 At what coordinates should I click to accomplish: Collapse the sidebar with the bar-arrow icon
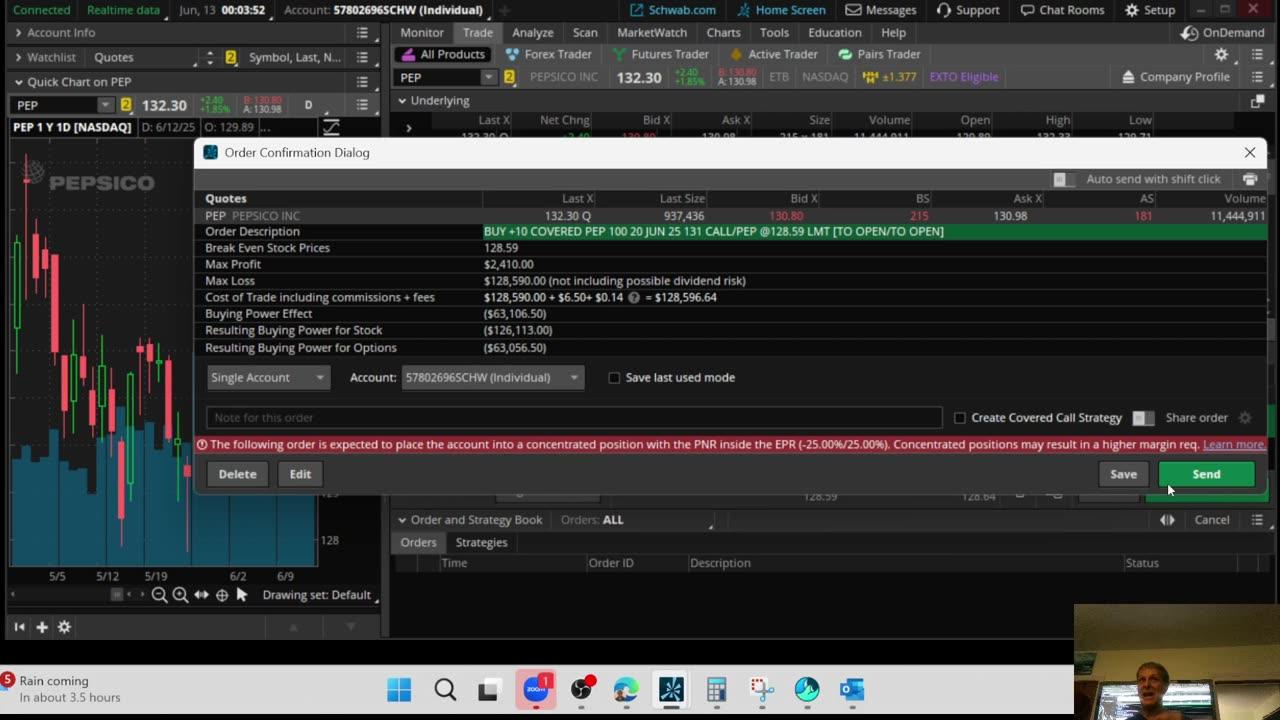(19, 627)
